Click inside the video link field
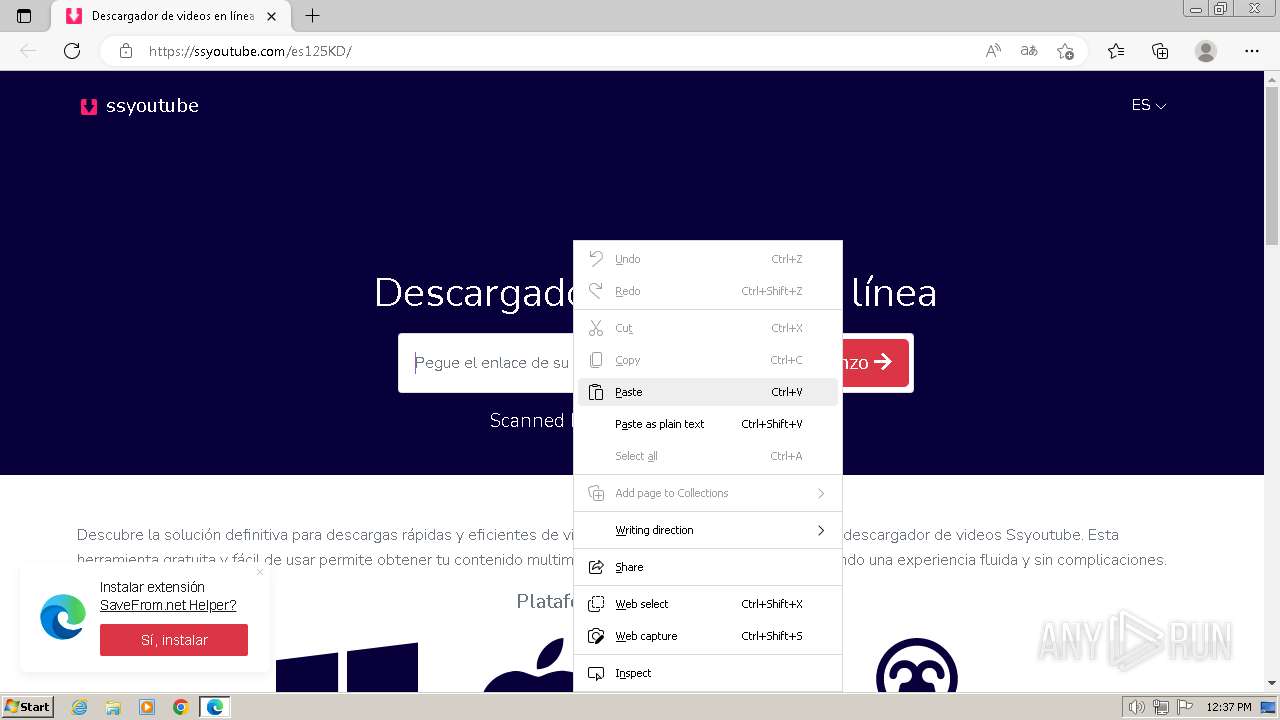 (x=486, y=362)
